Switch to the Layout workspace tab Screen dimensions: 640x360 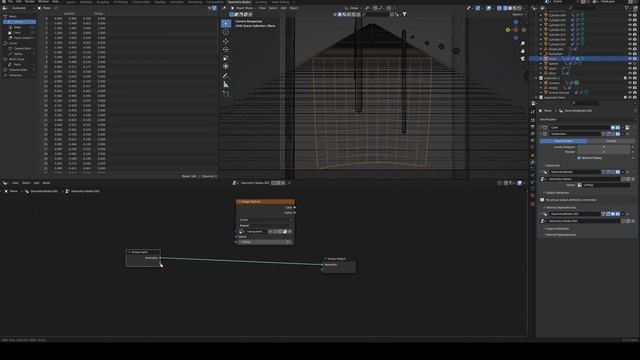coord(71,2)
